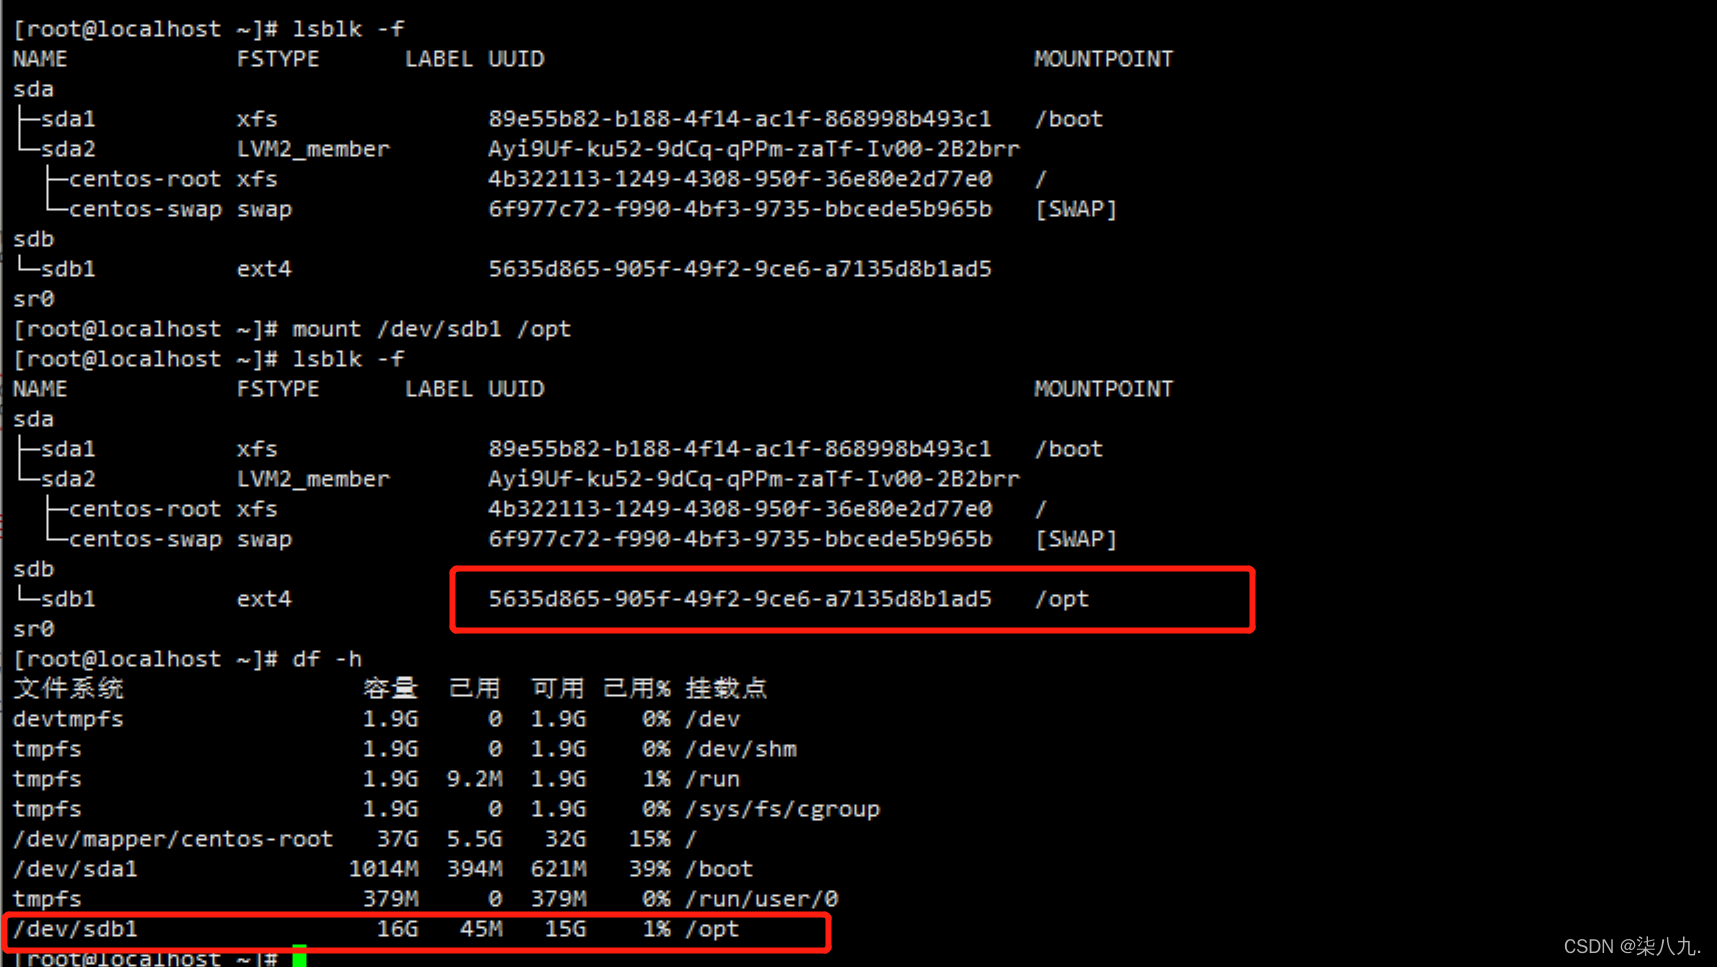Click the 5.5G used value

point(474,839)
